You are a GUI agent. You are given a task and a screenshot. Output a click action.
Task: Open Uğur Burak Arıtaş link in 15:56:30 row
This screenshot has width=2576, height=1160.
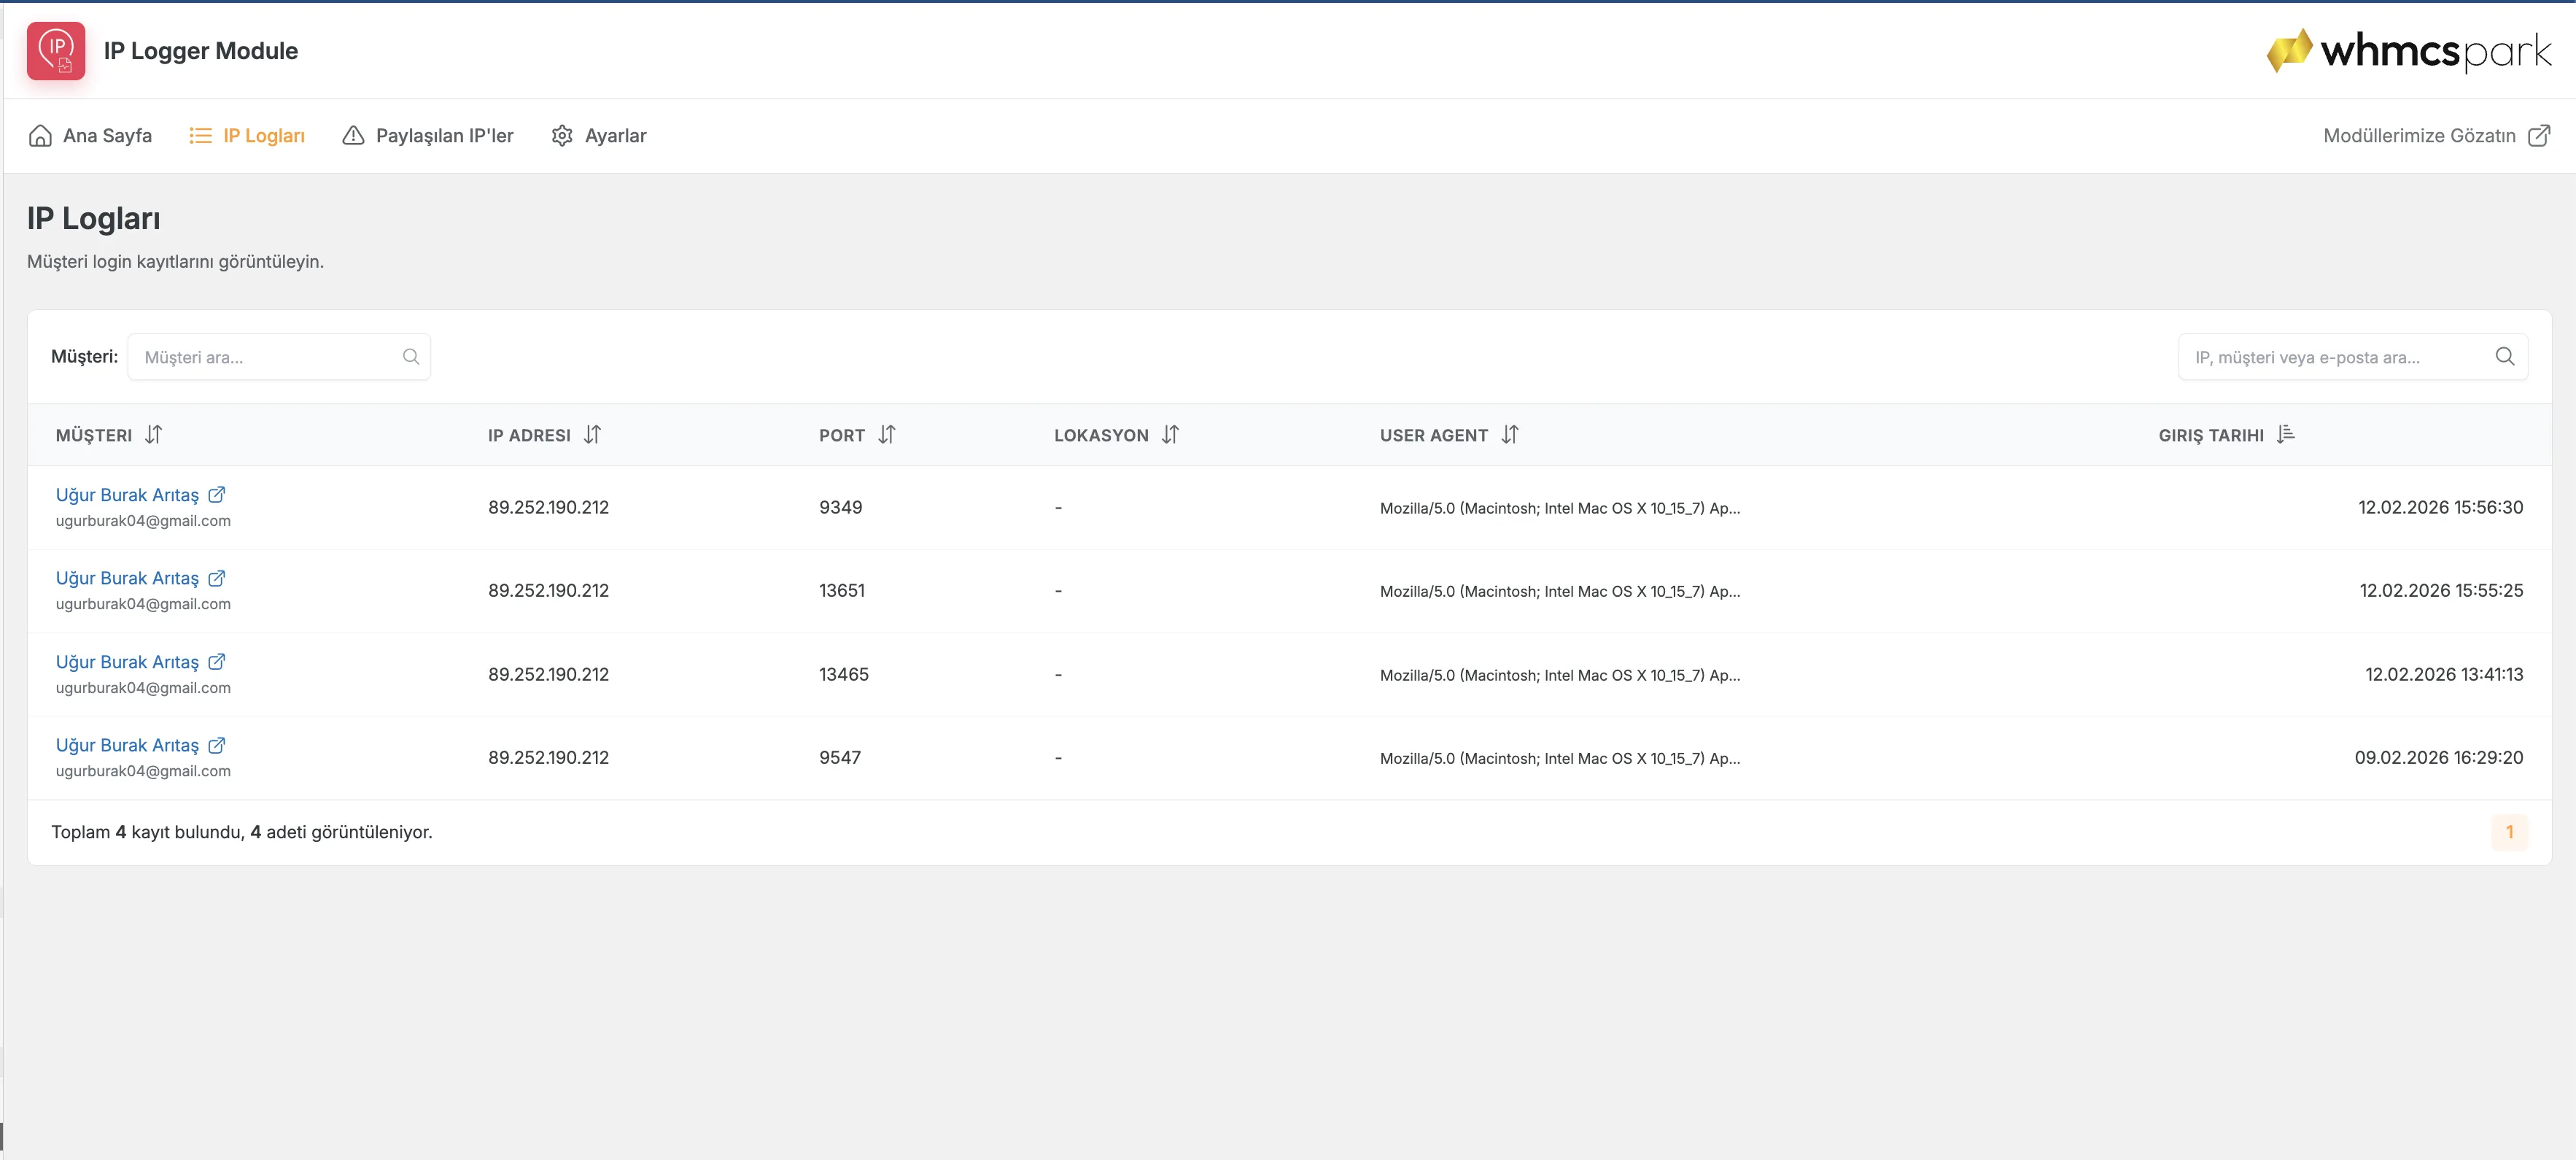pos(127,495)
